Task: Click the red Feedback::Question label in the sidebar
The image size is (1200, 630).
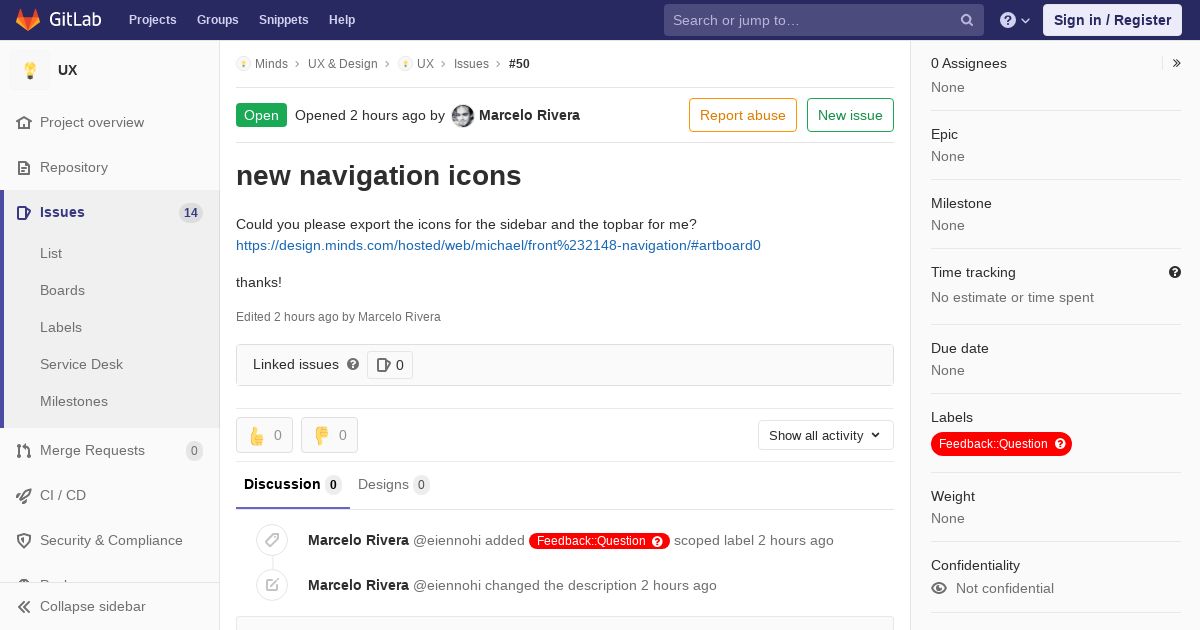Action: pos(1001,444)
